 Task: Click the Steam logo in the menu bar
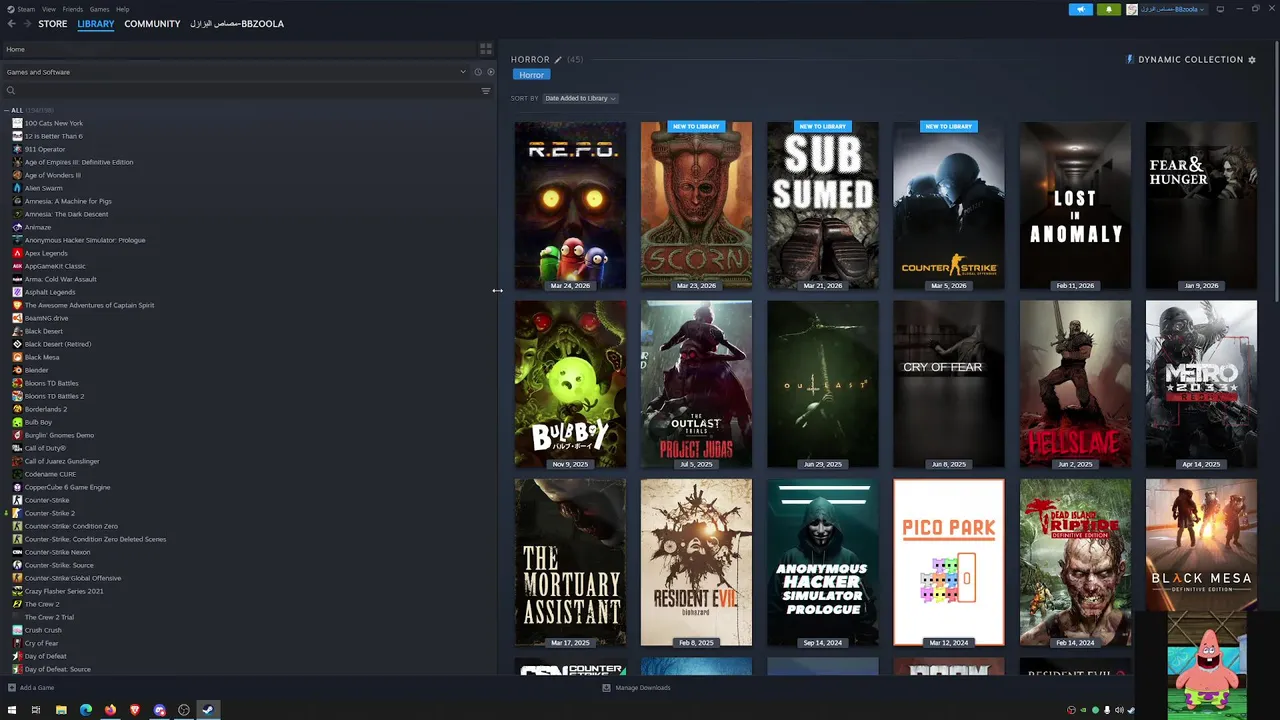coord(10,9)
